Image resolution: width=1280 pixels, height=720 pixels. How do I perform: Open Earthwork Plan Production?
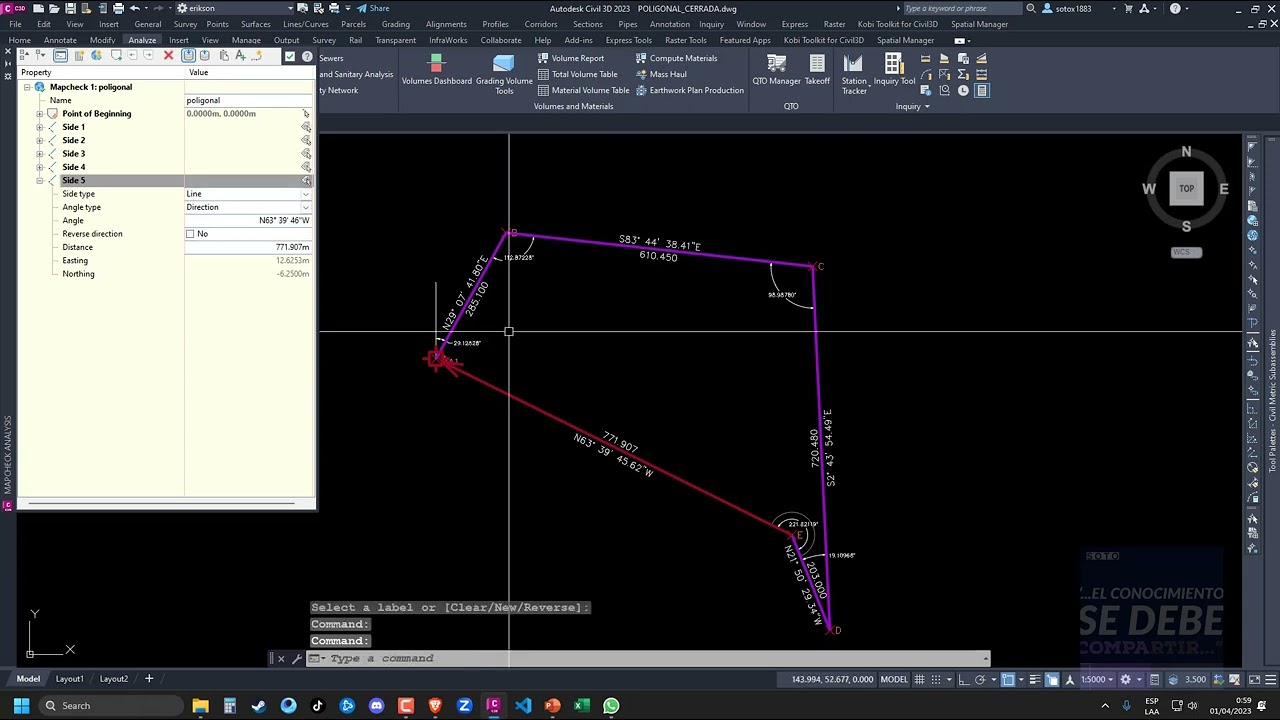tap(689, 90)
